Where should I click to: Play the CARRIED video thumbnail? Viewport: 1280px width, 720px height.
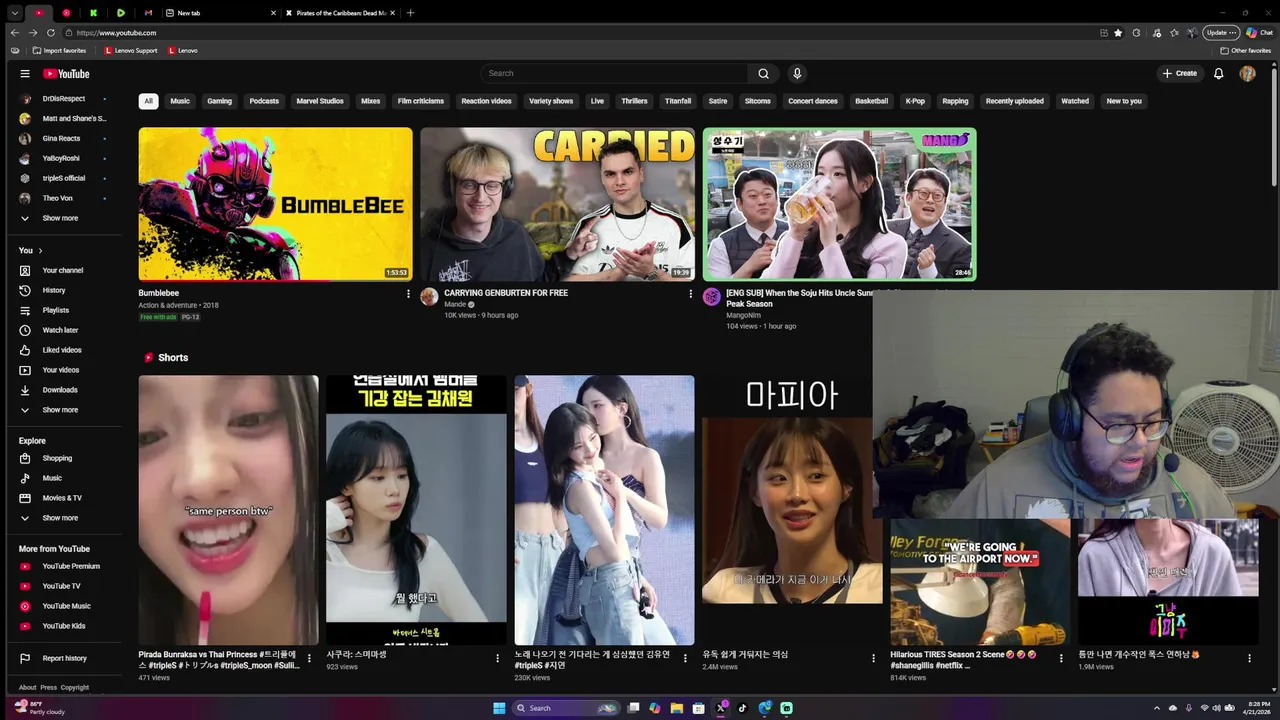557,204
